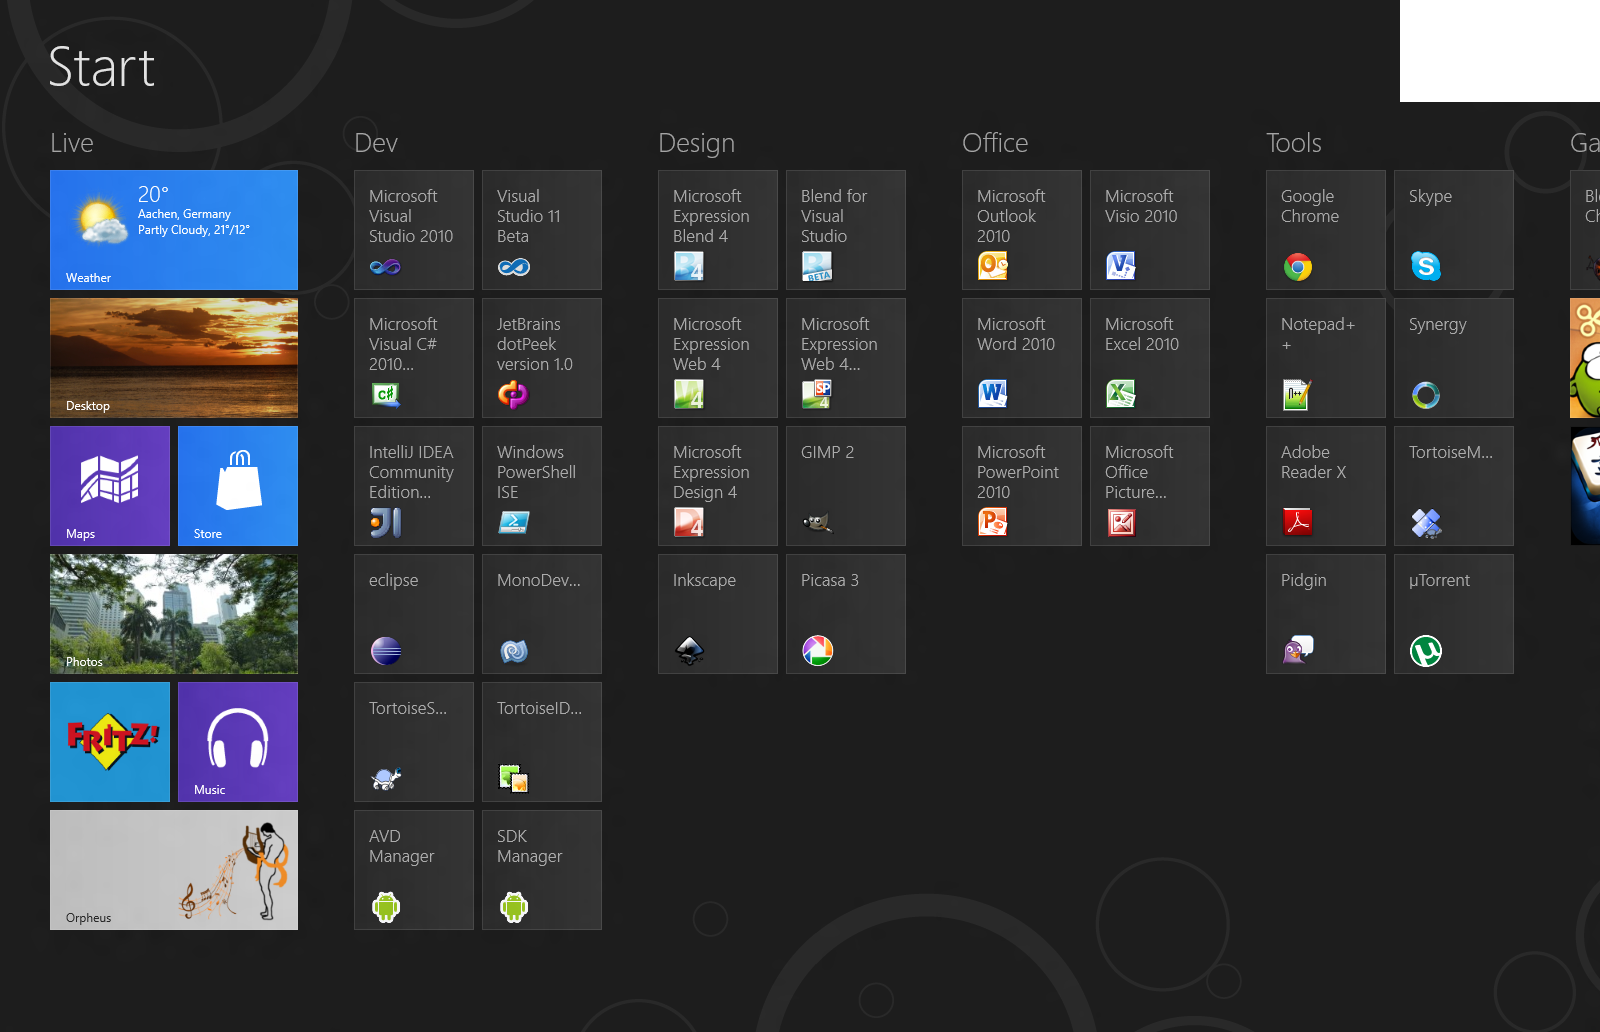The height and width of the screenshot is (1032, 1600).
Task: Launch Pidgin messenger tile
Action: 1326,614
